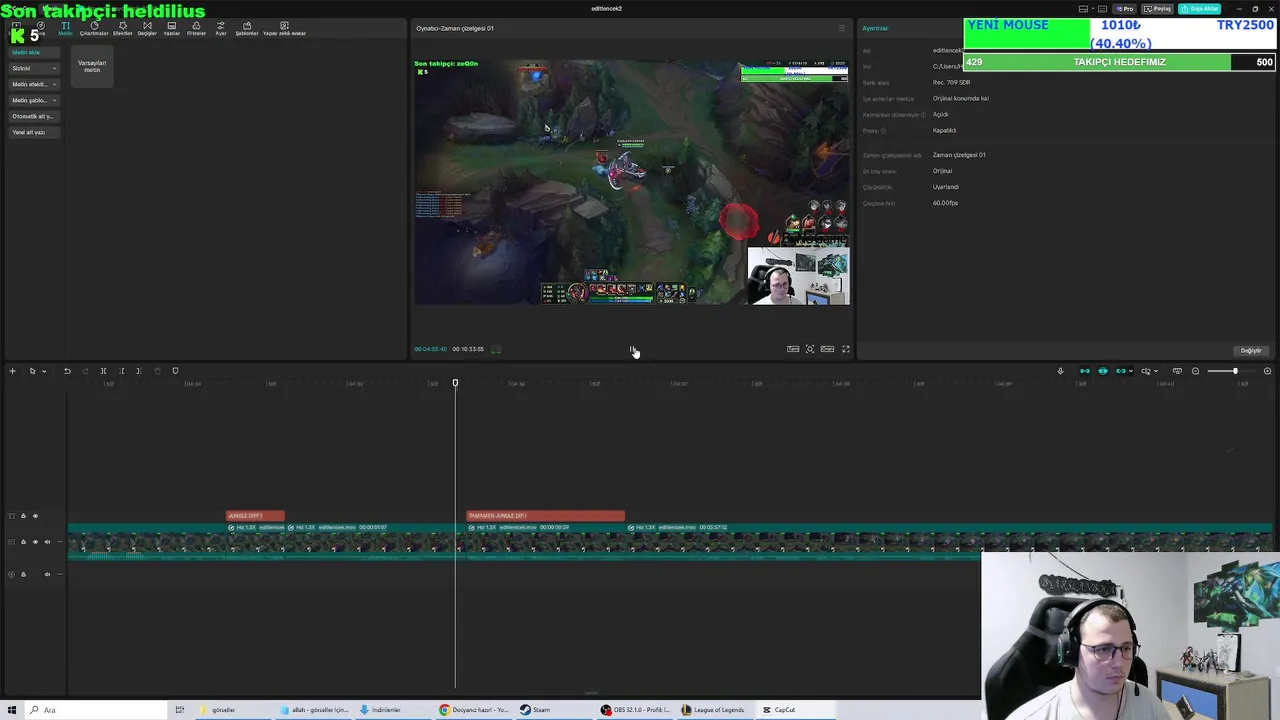Toggle auto snapping on timeline
The height and width of the screenshot is (720, 1280).
click(x=1103, y=371)
